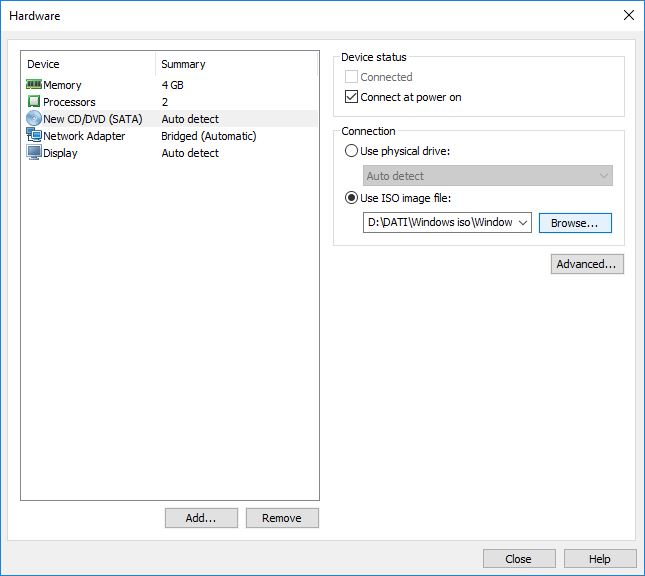
Task: Select the Memory device row label
Action: 62,85
